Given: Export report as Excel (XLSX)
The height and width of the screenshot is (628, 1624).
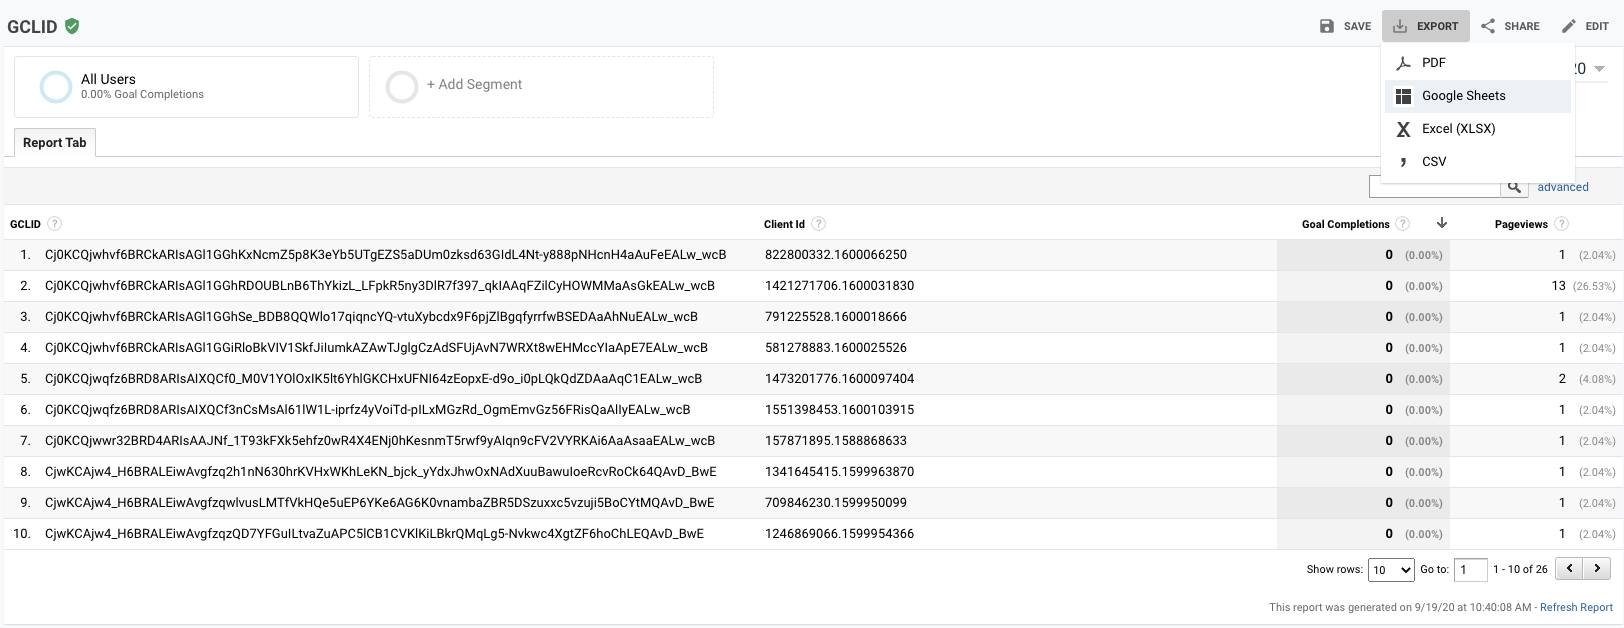Looking at the screenshot, I should point(1458,129).
